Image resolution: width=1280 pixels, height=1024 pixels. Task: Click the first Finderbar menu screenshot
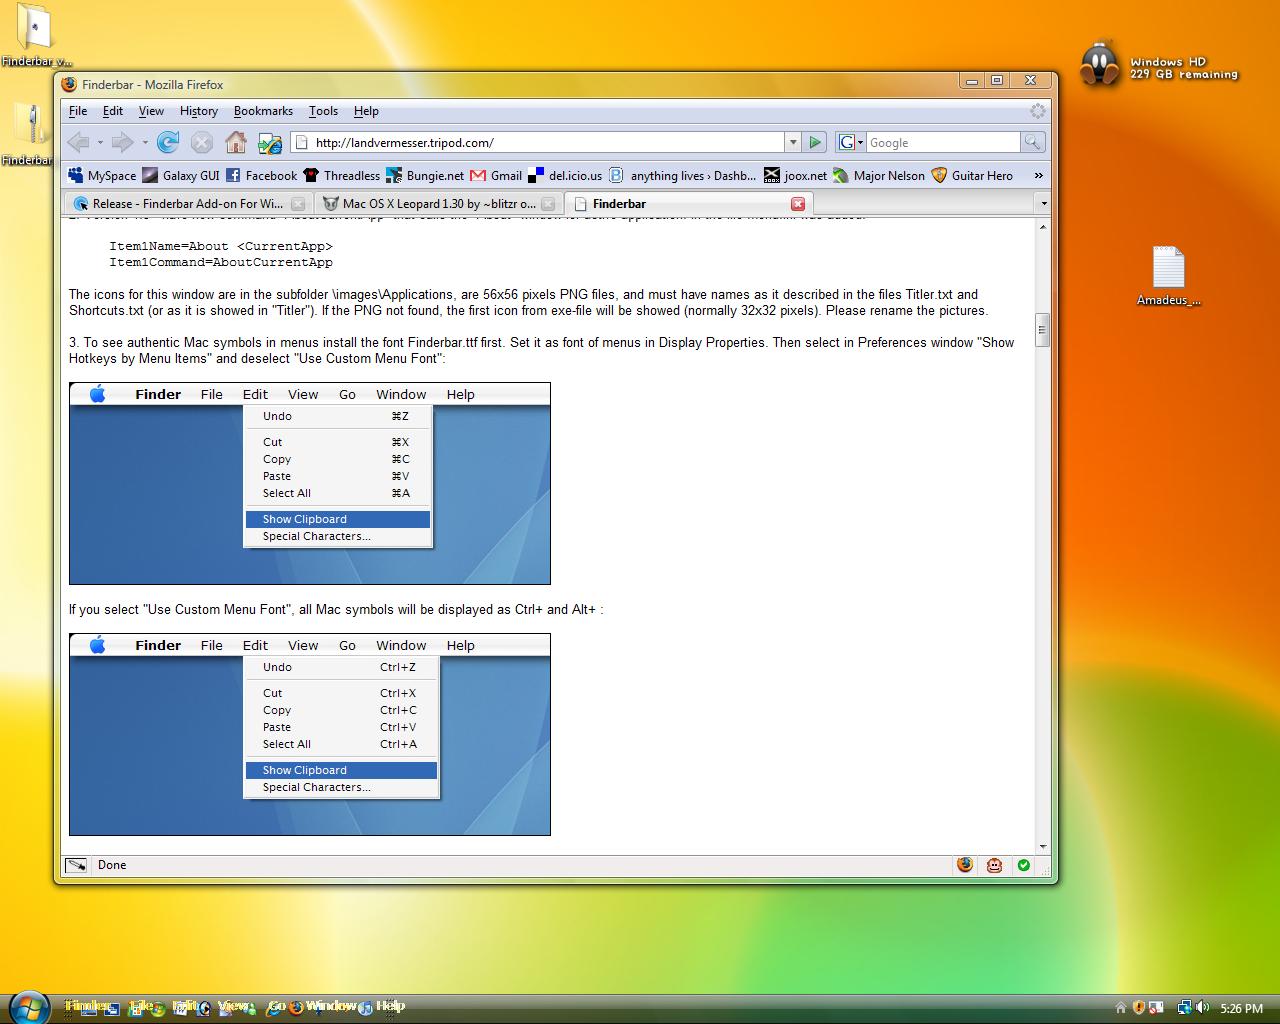tap(310, 483)
